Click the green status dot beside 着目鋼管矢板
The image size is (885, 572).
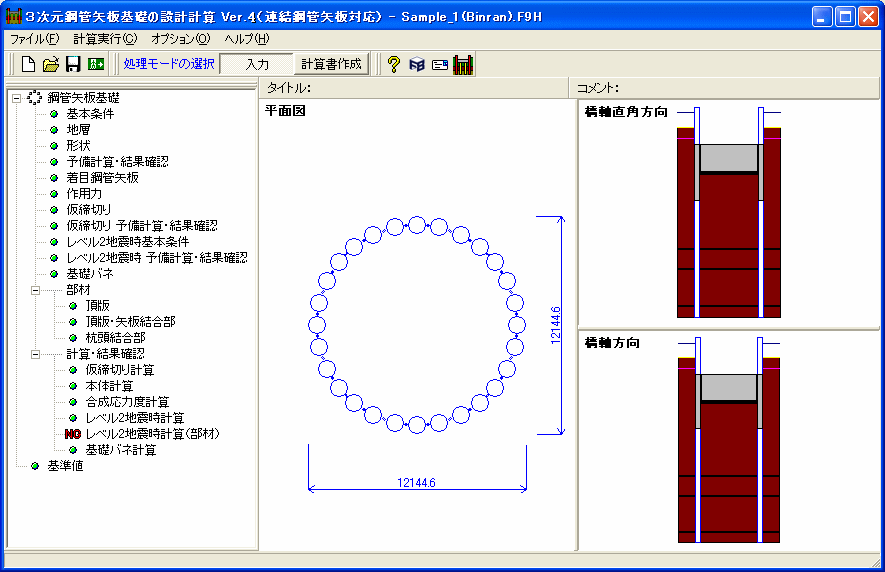[54, 178]
